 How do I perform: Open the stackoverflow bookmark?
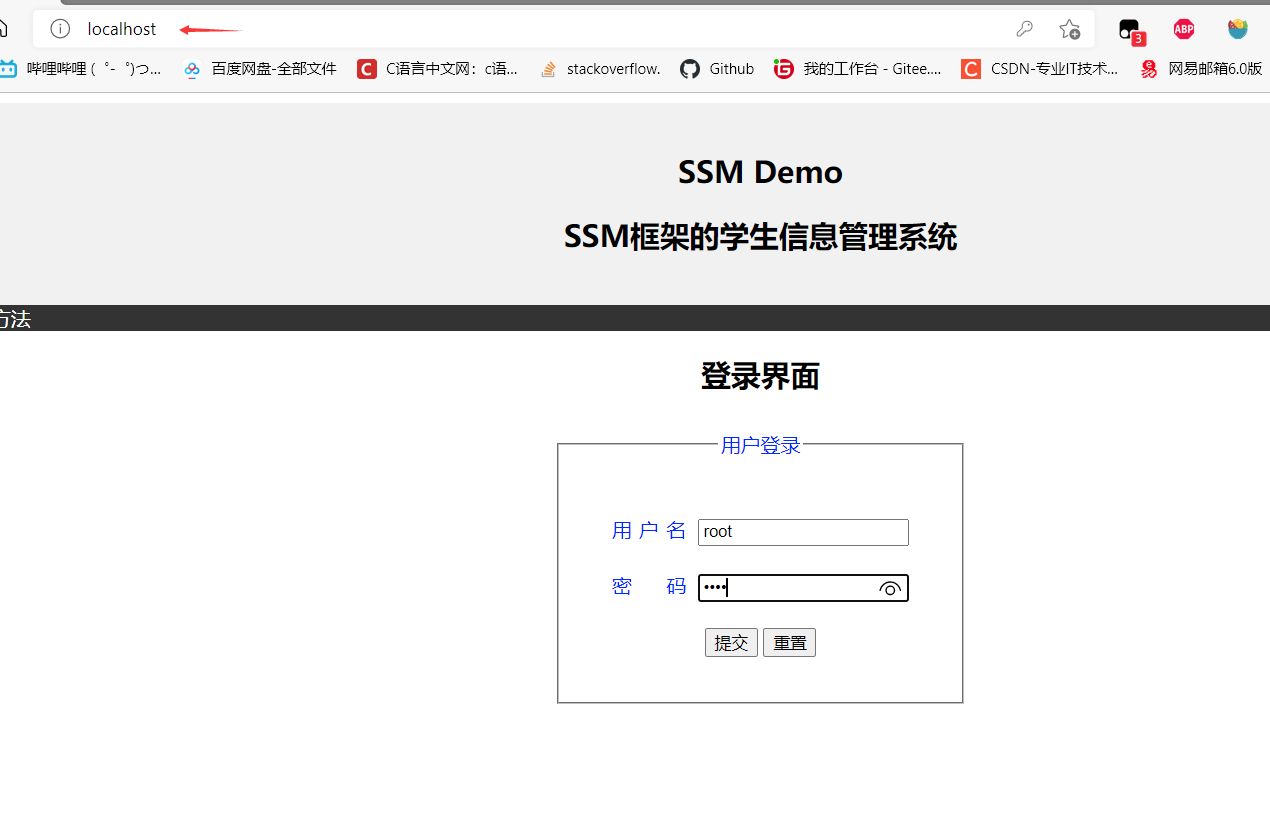coord(600,69)
